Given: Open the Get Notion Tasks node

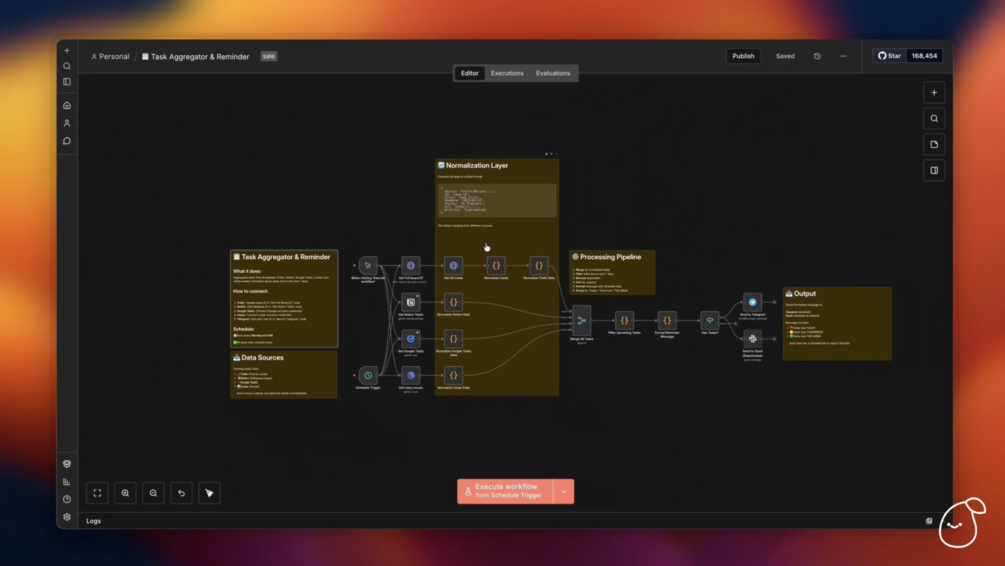Looking at the screenshot, I should 411,302.
